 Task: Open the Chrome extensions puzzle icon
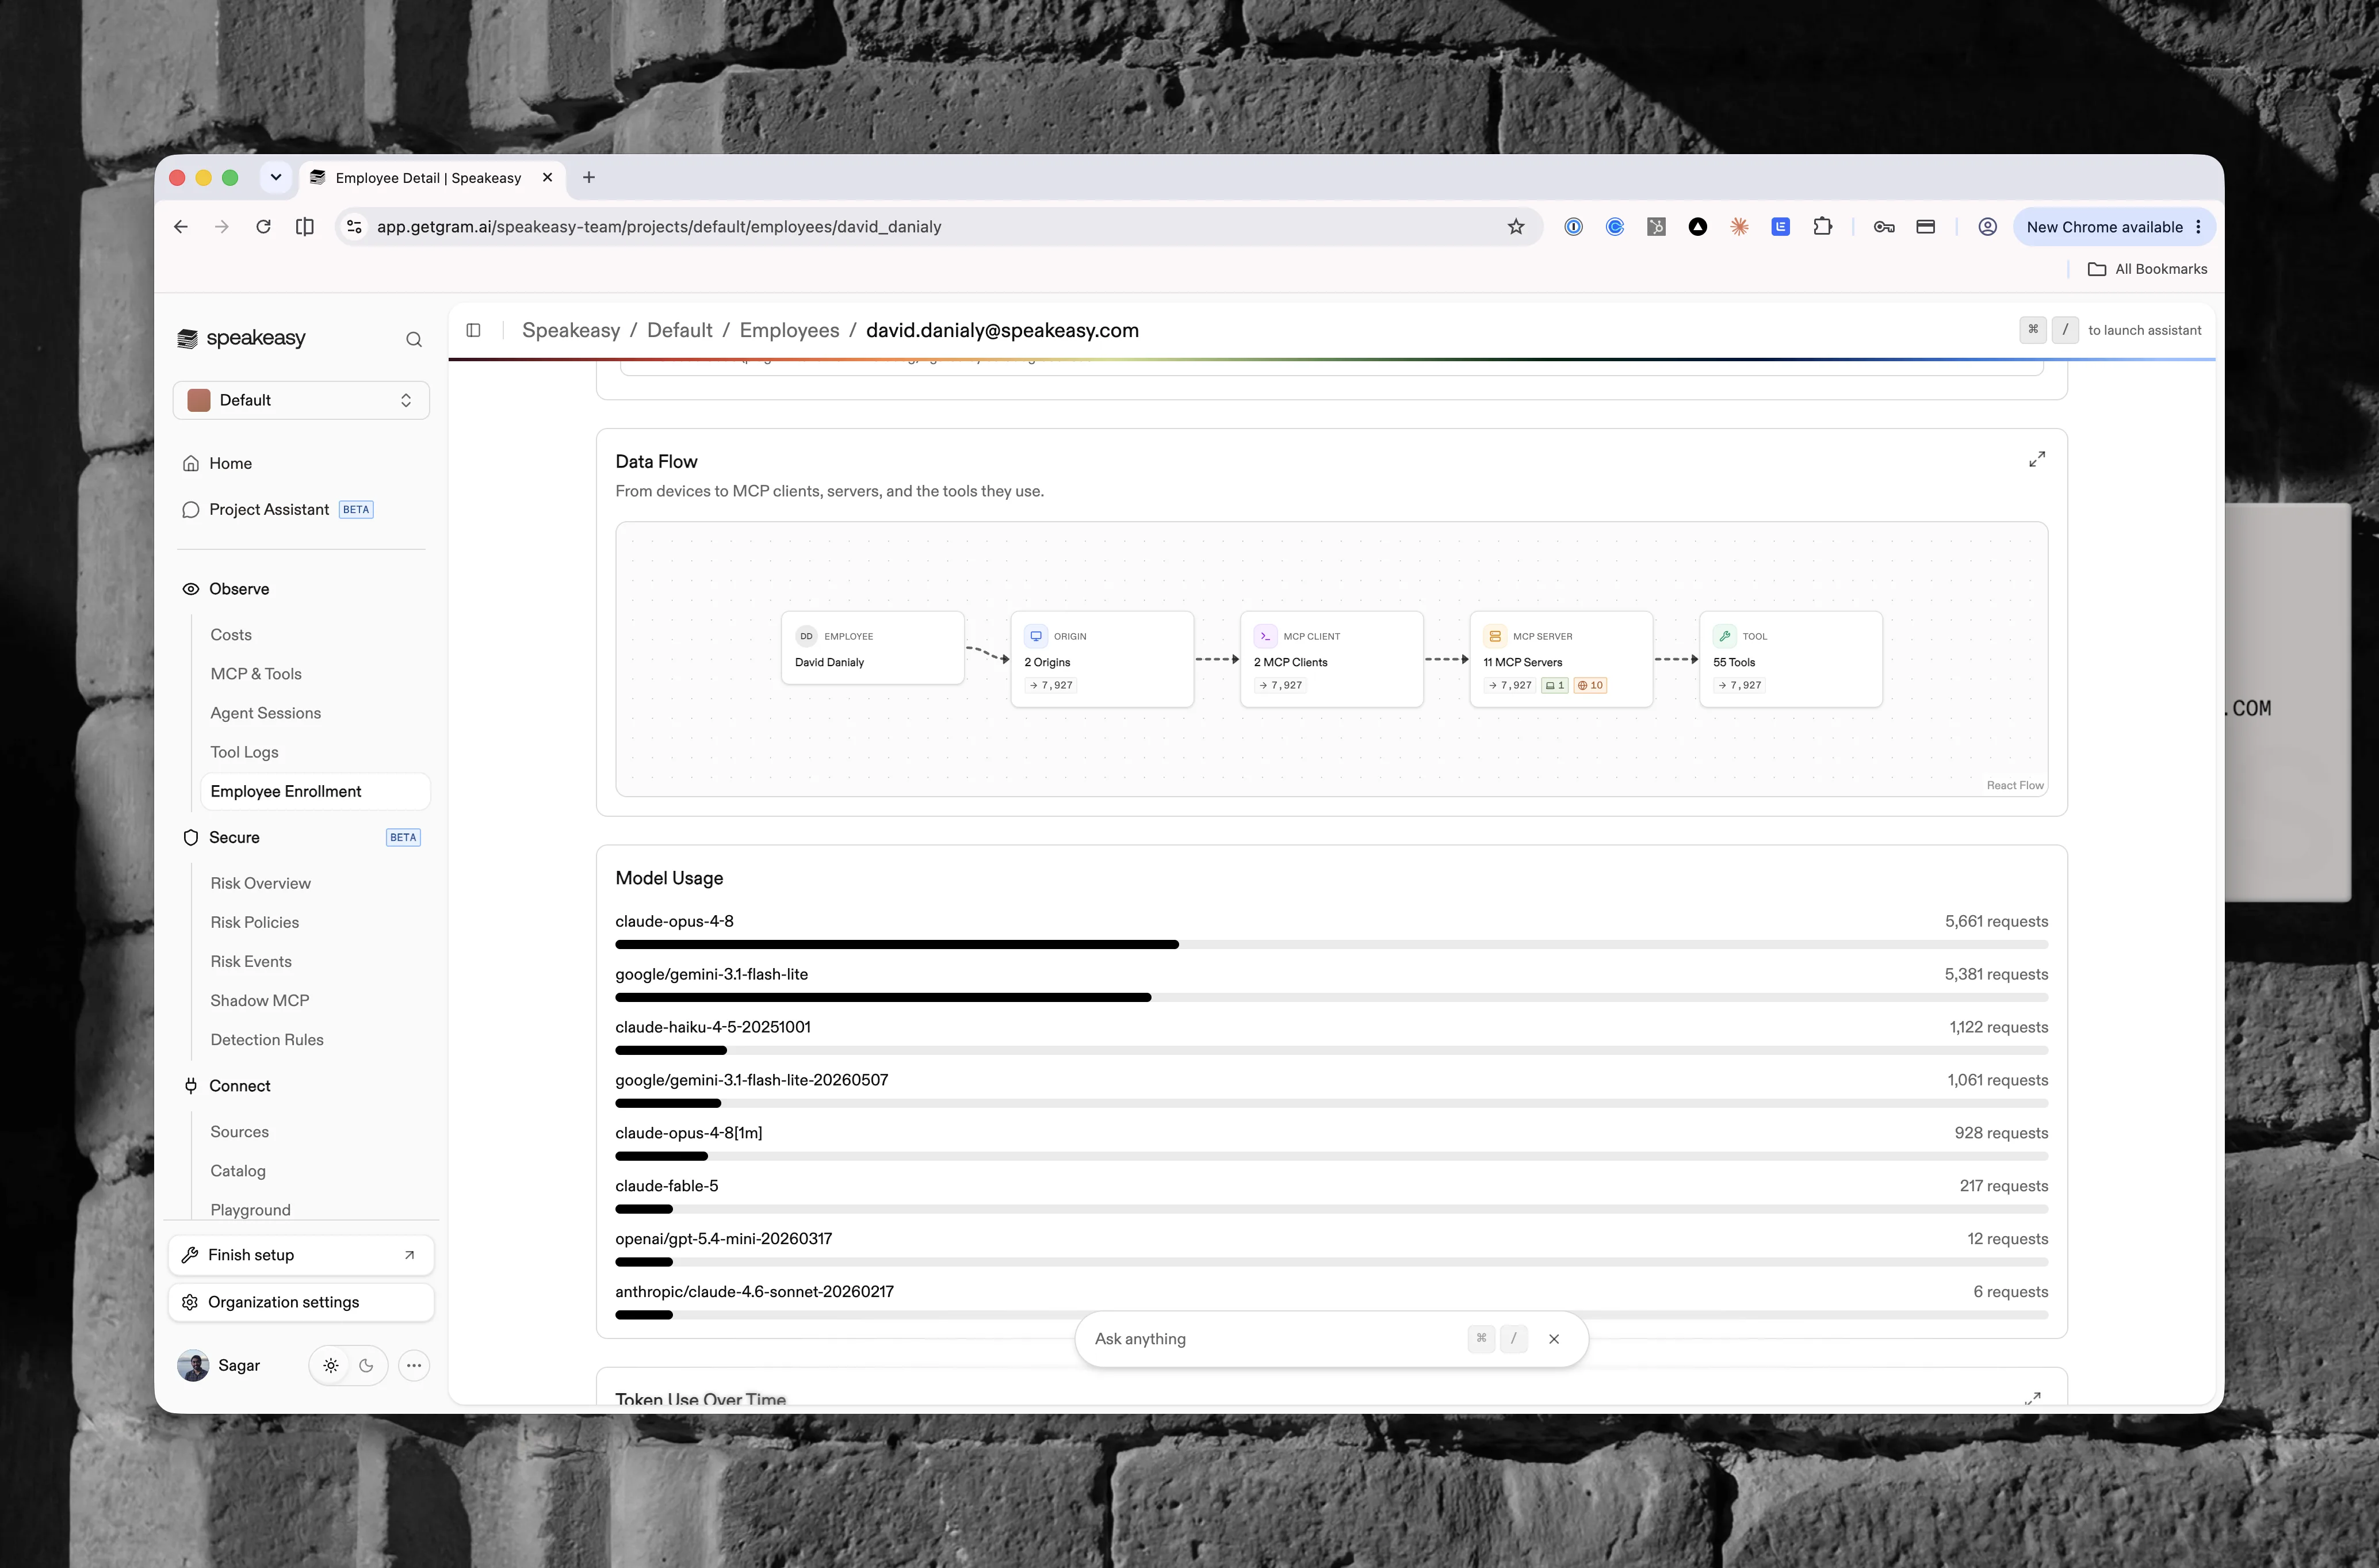pyautogui.click(x=1822, y=227)
